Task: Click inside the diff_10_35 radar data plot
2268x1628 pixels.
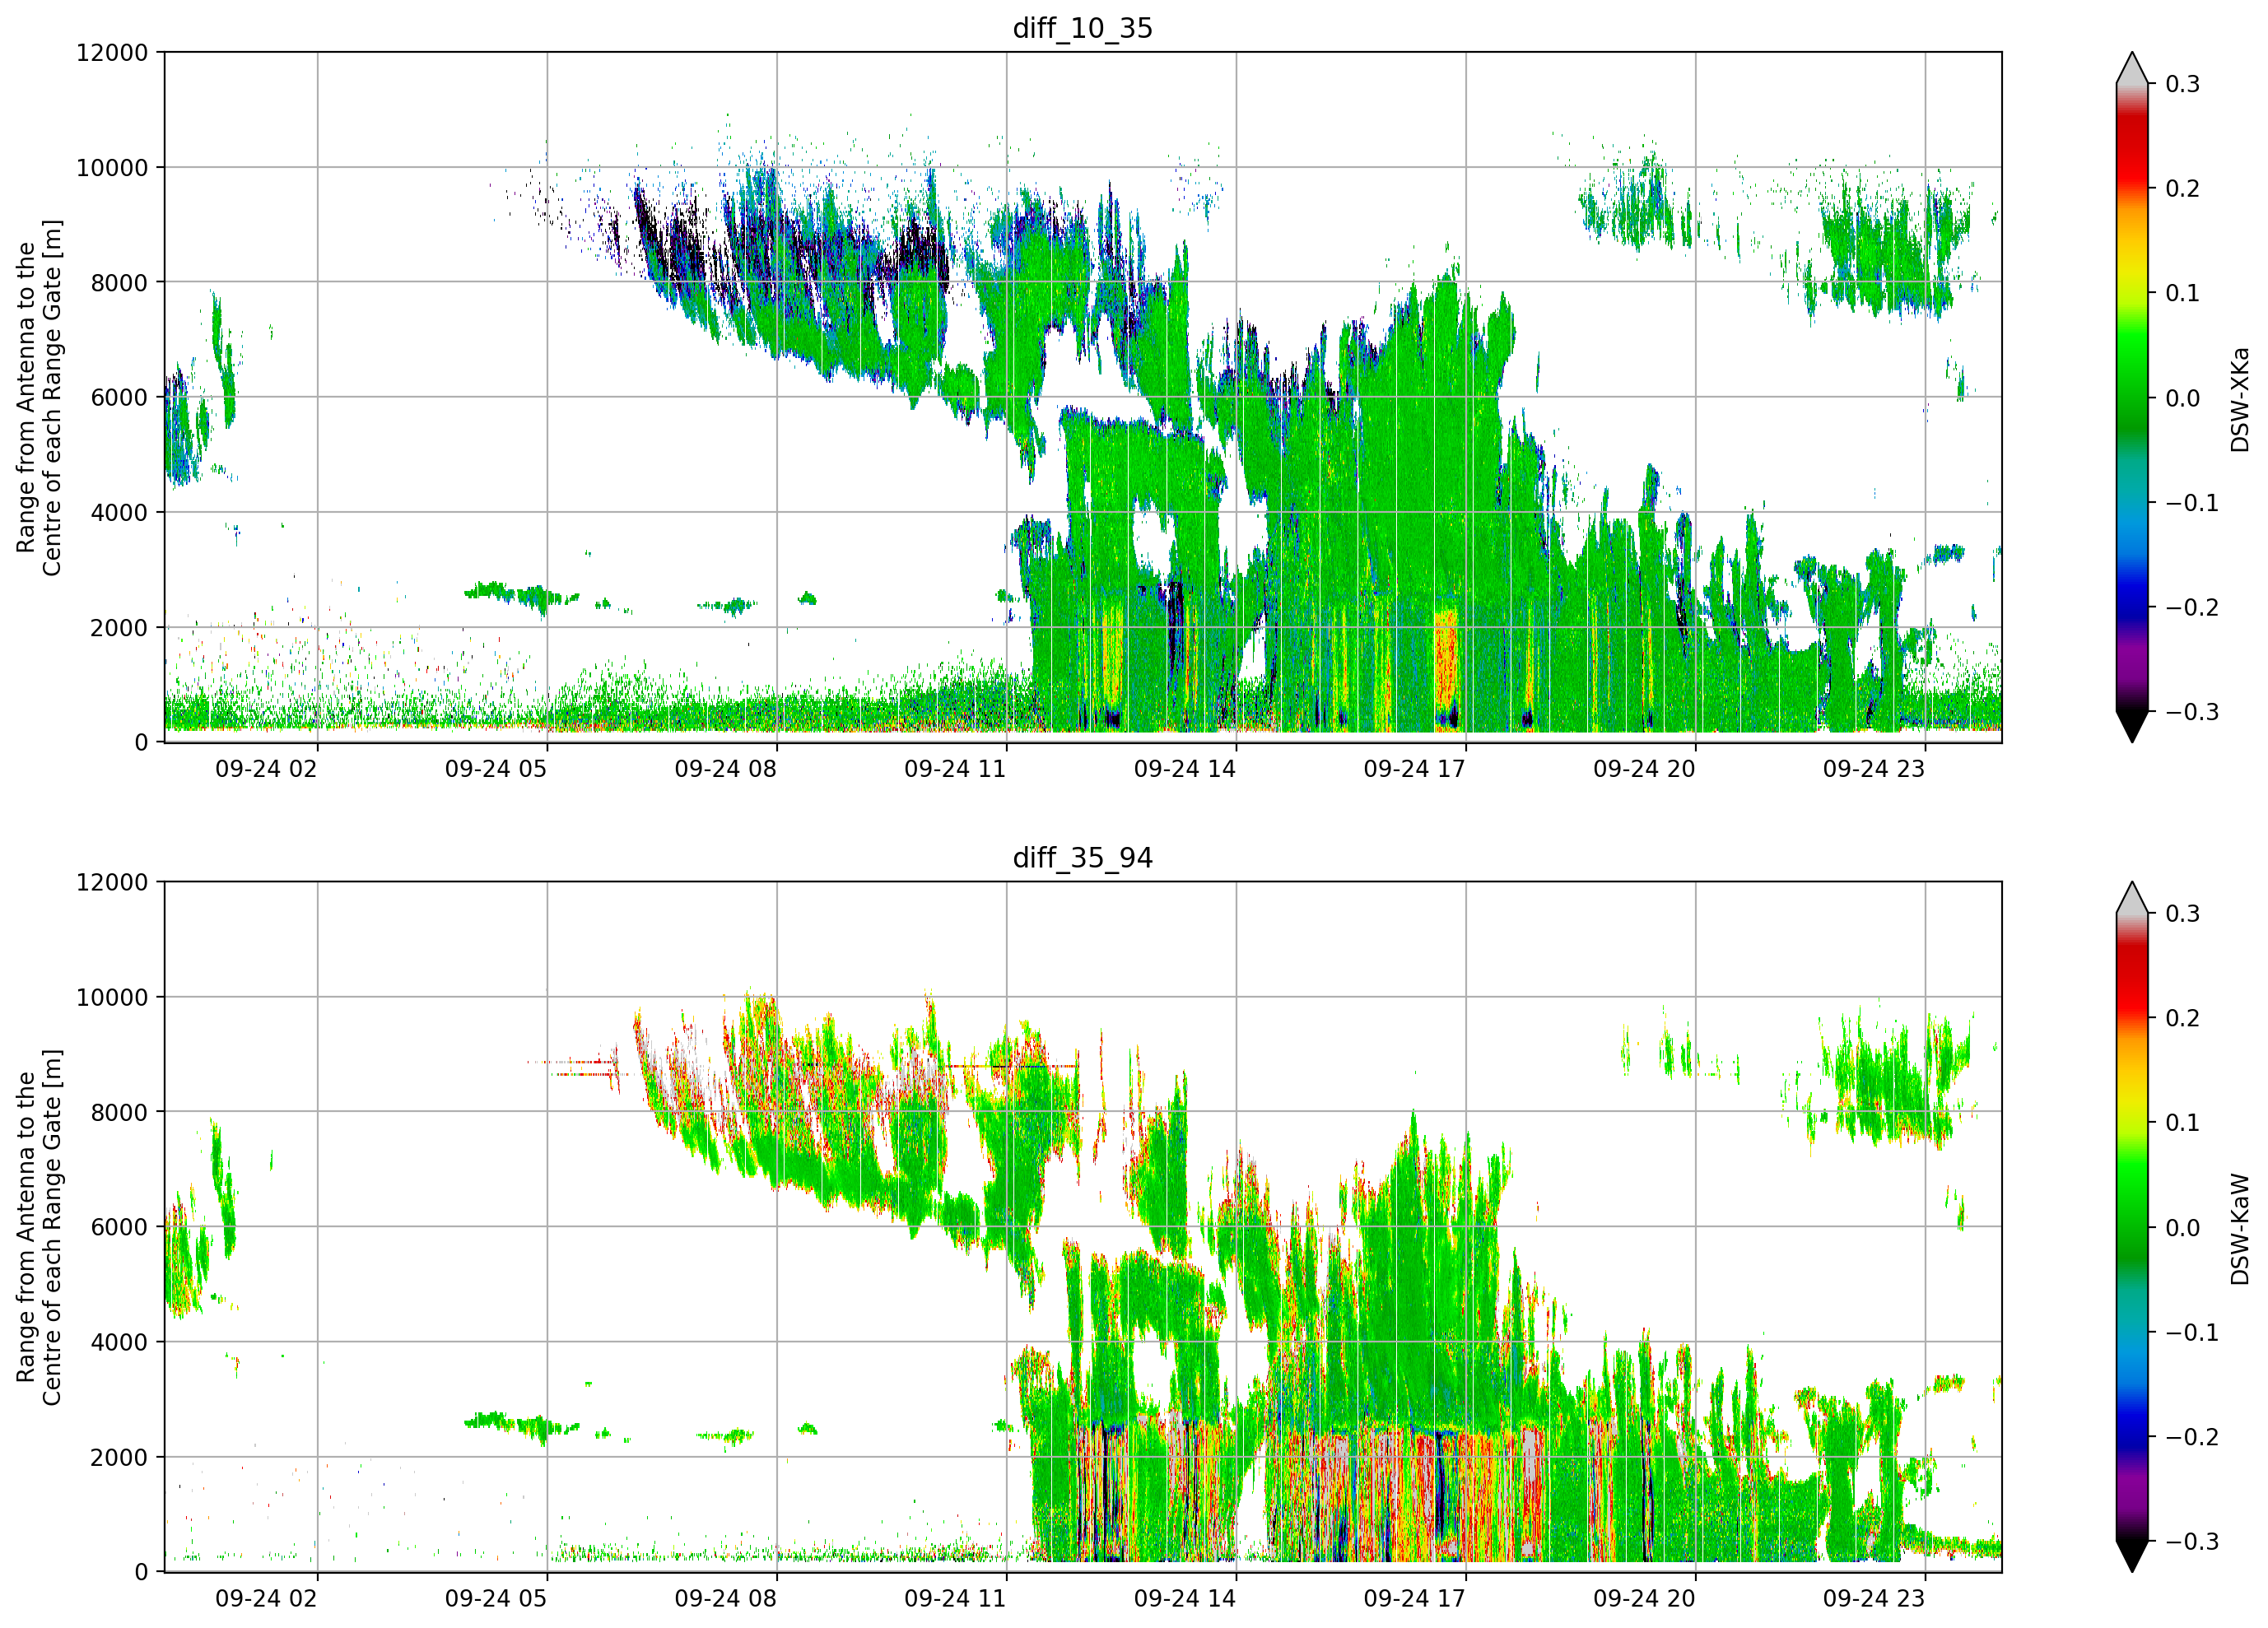Action: [1083, 397]
